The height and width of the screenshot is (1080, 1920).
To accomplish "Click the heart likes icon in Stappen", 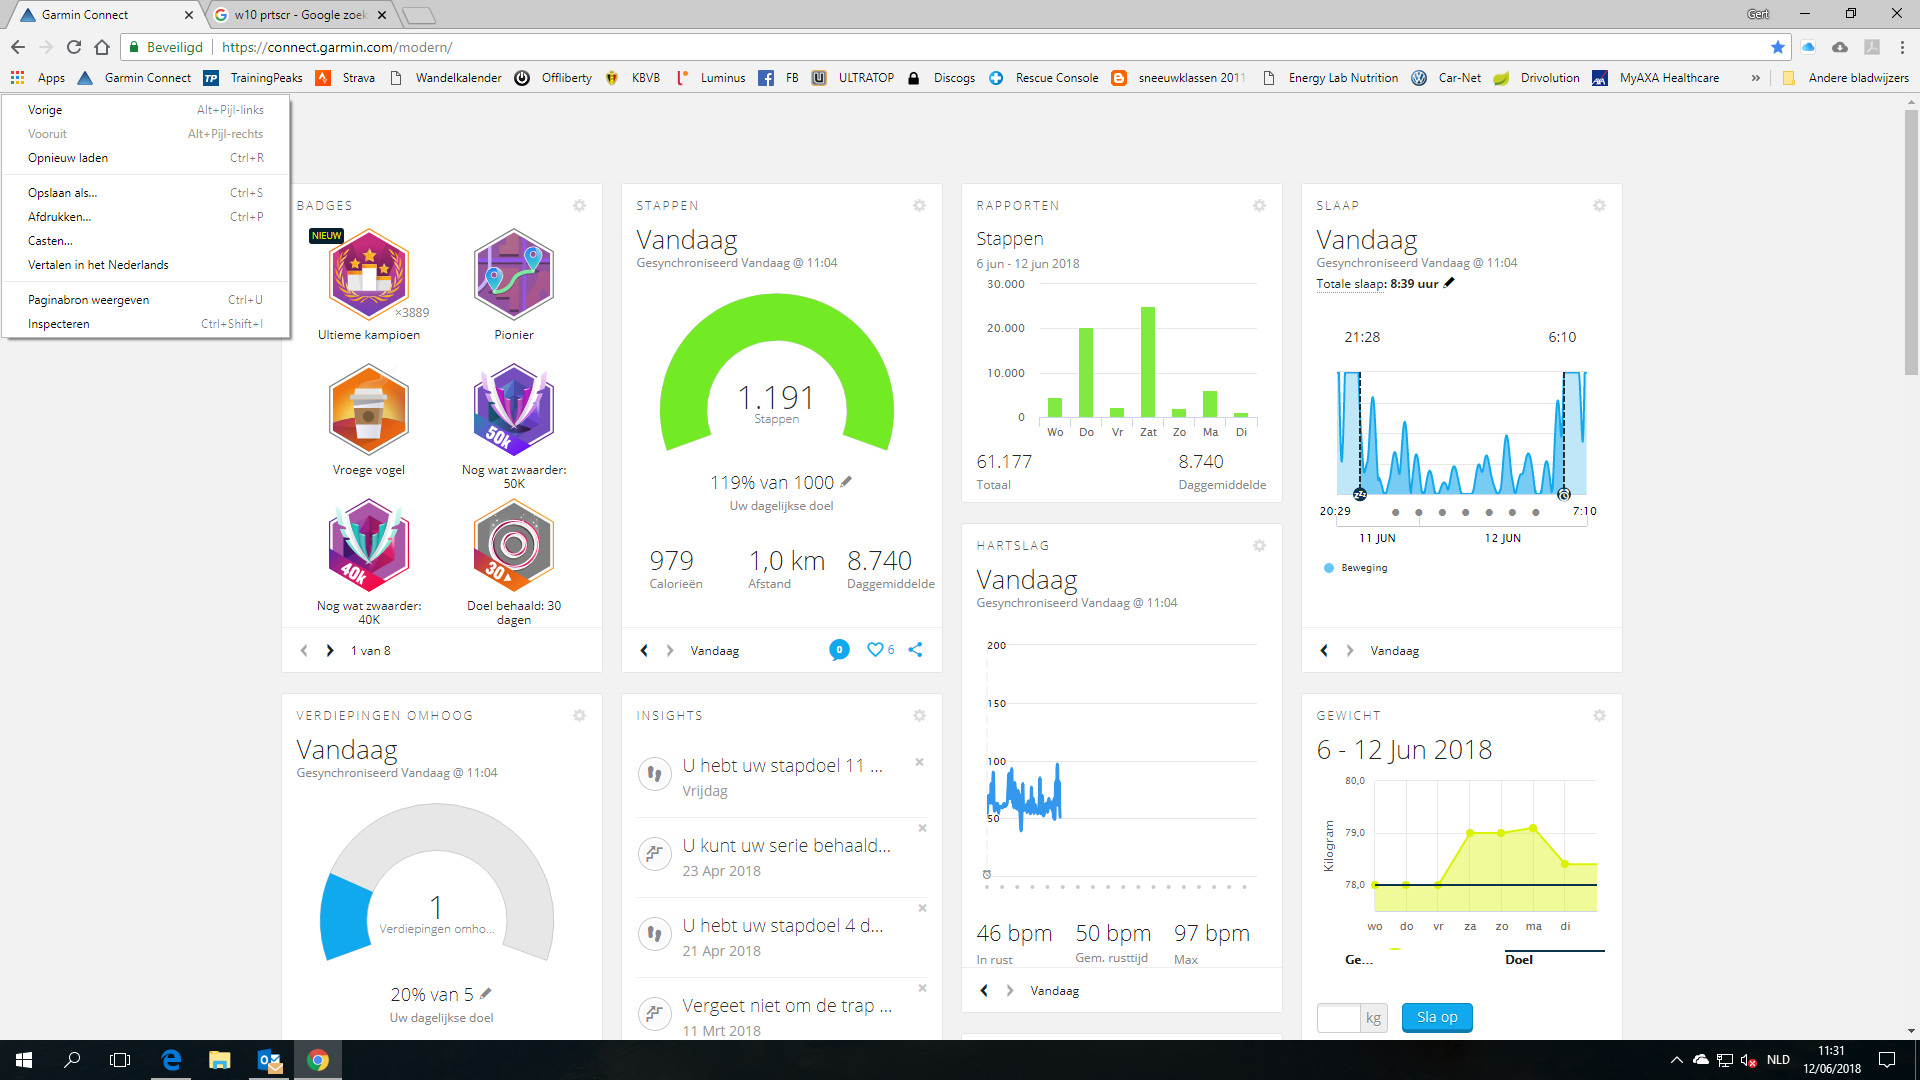I will click(875, 650).
